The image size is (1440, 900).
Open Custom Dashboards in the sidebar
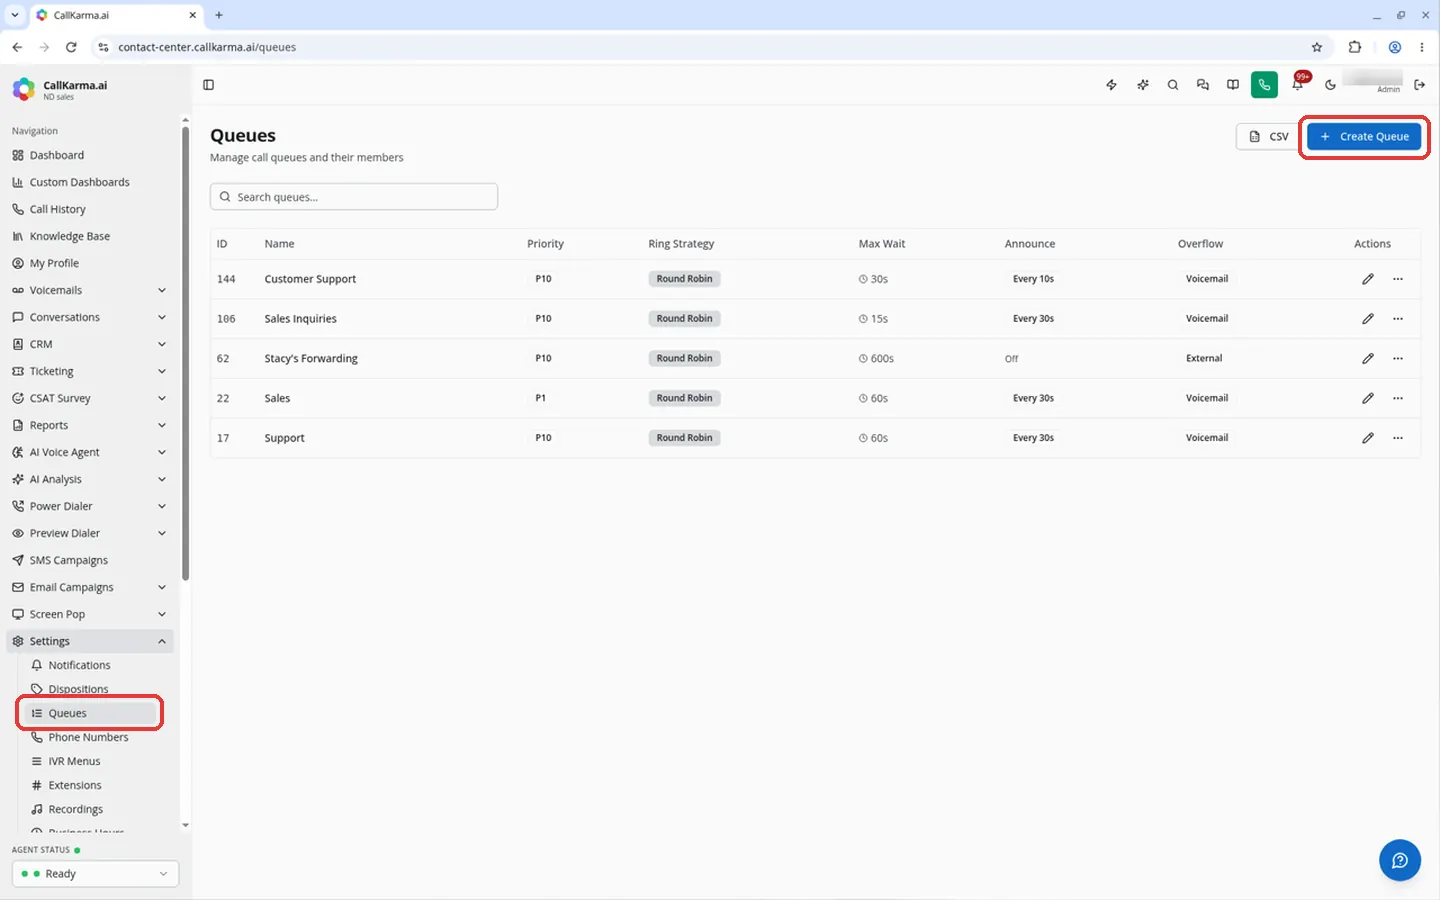[x=90, y=182]
